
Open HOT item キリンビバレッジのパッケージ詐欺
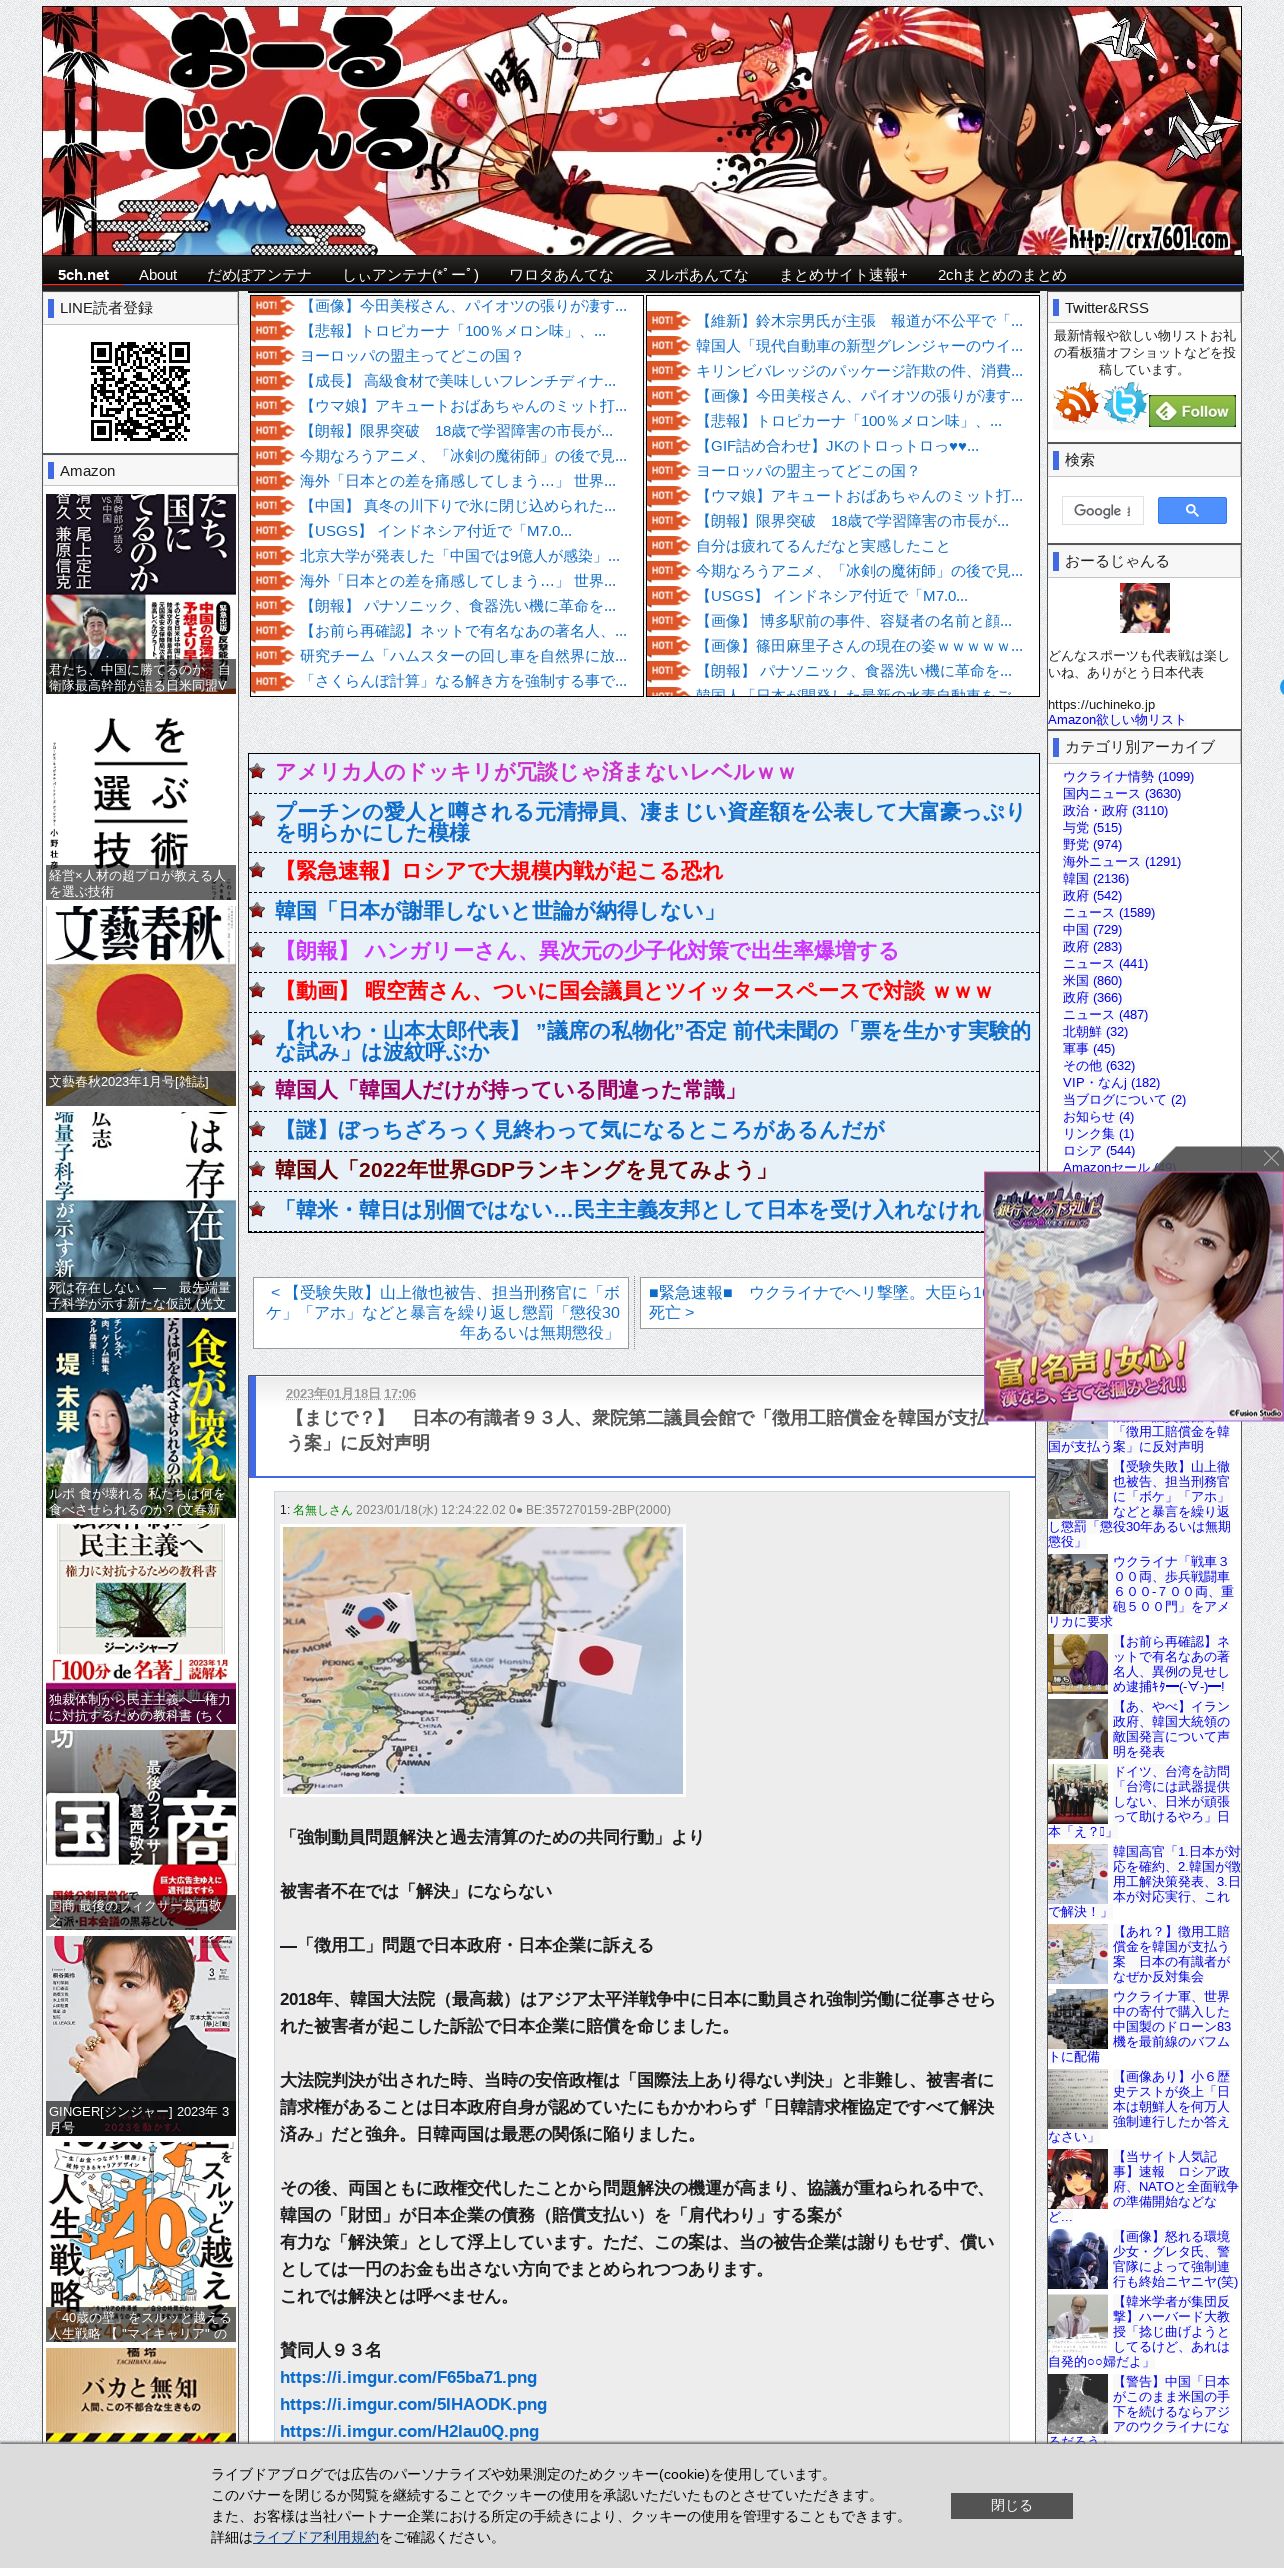click(859, 371)
